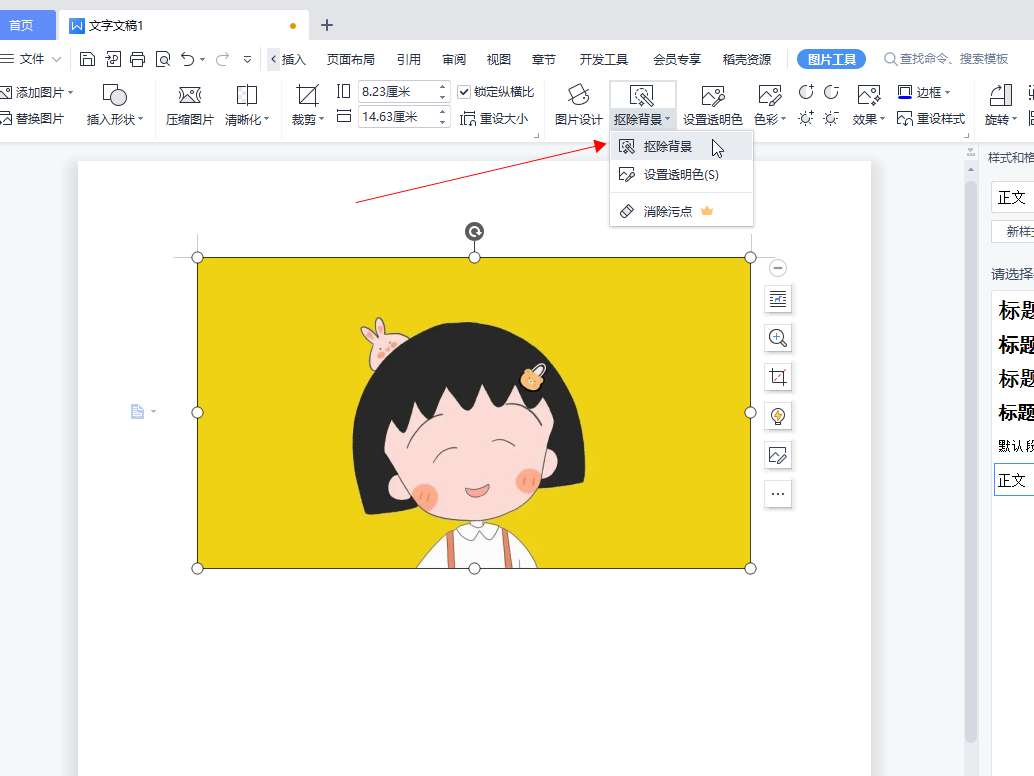This screenshot has width=1034, height=776.
Task: Click command search box
Action: pyautogui.click(x=946, y=59)
